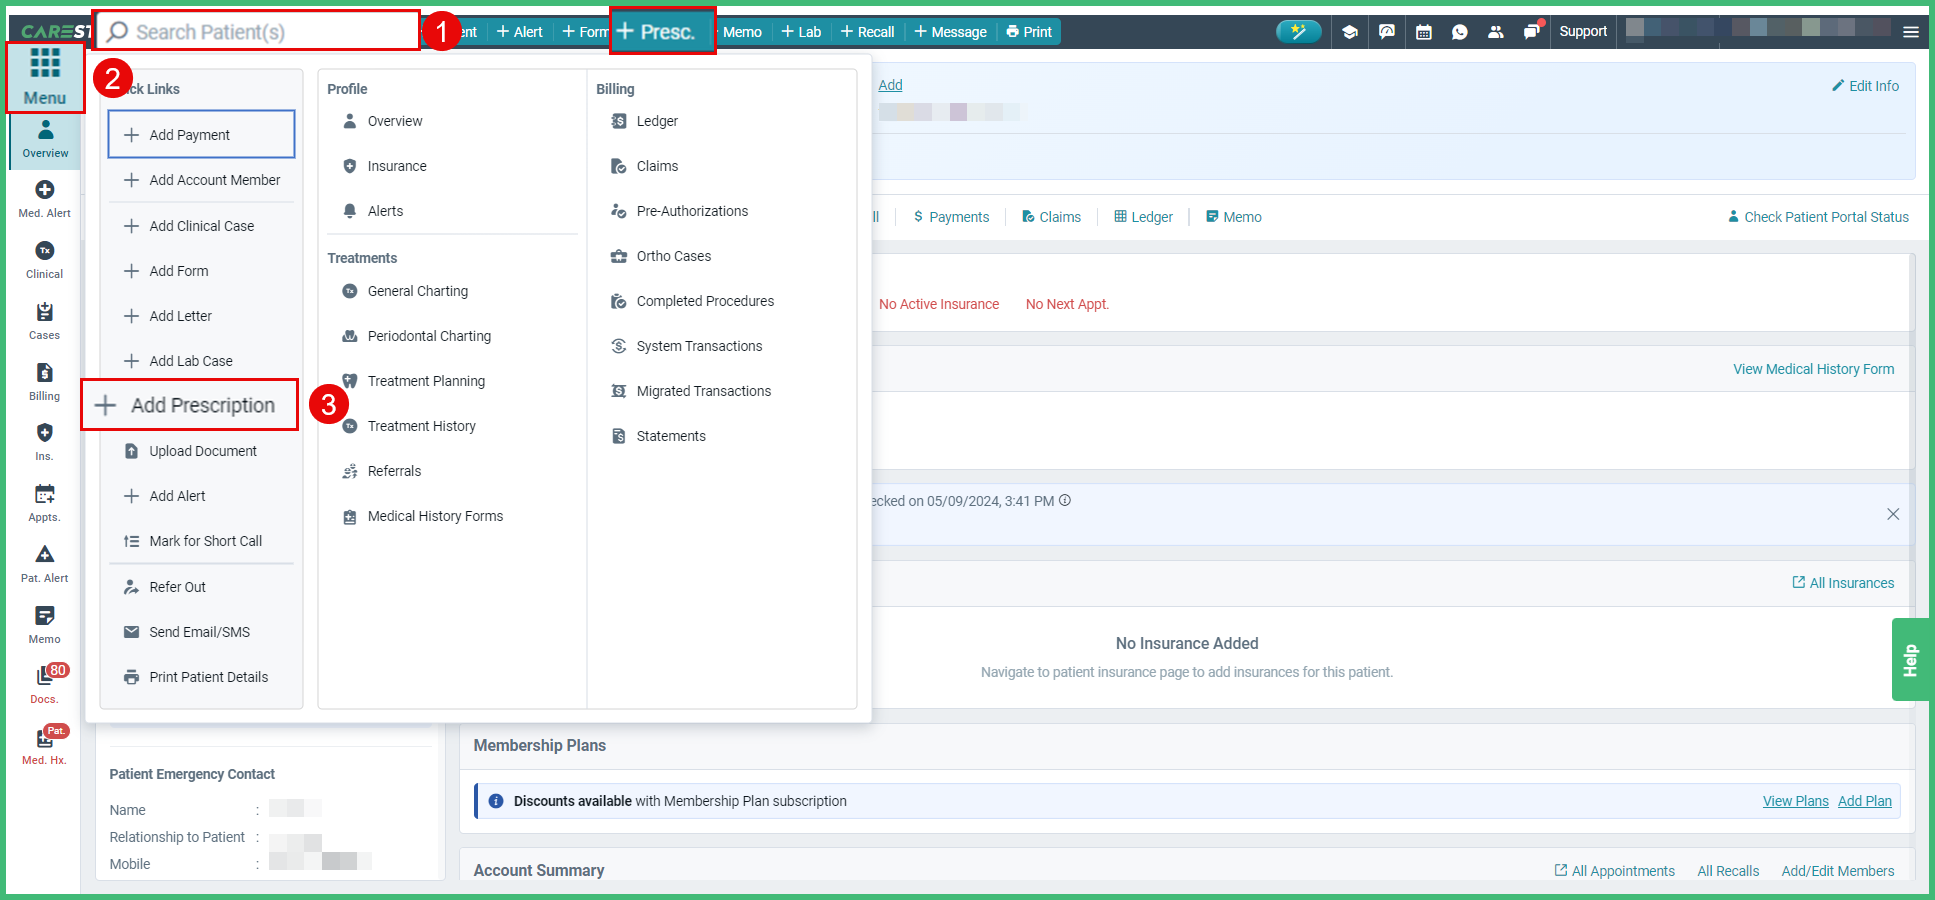Select Ledger under the Billing menu
Image resolution: width=1935 pixels, height=900 pixels.
point(656,120)
